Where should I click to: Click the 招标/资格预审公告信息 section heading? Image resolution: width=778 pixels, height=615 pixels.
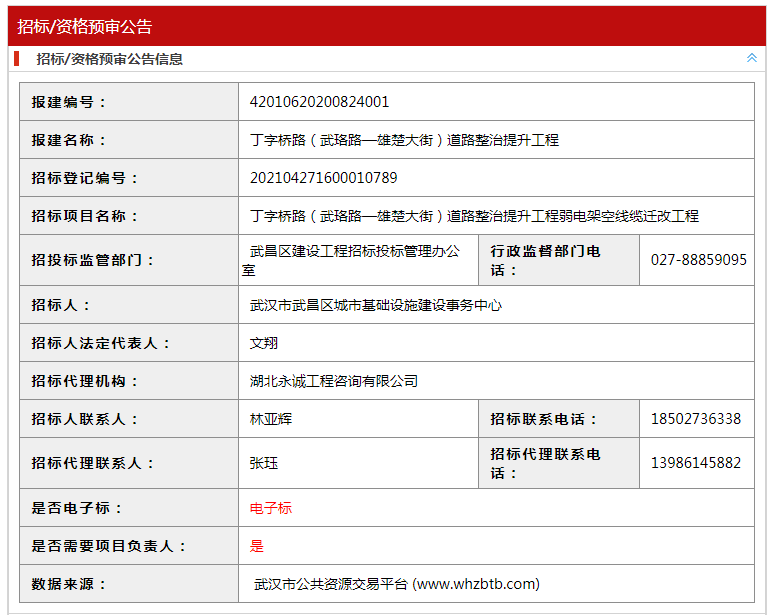109,59
